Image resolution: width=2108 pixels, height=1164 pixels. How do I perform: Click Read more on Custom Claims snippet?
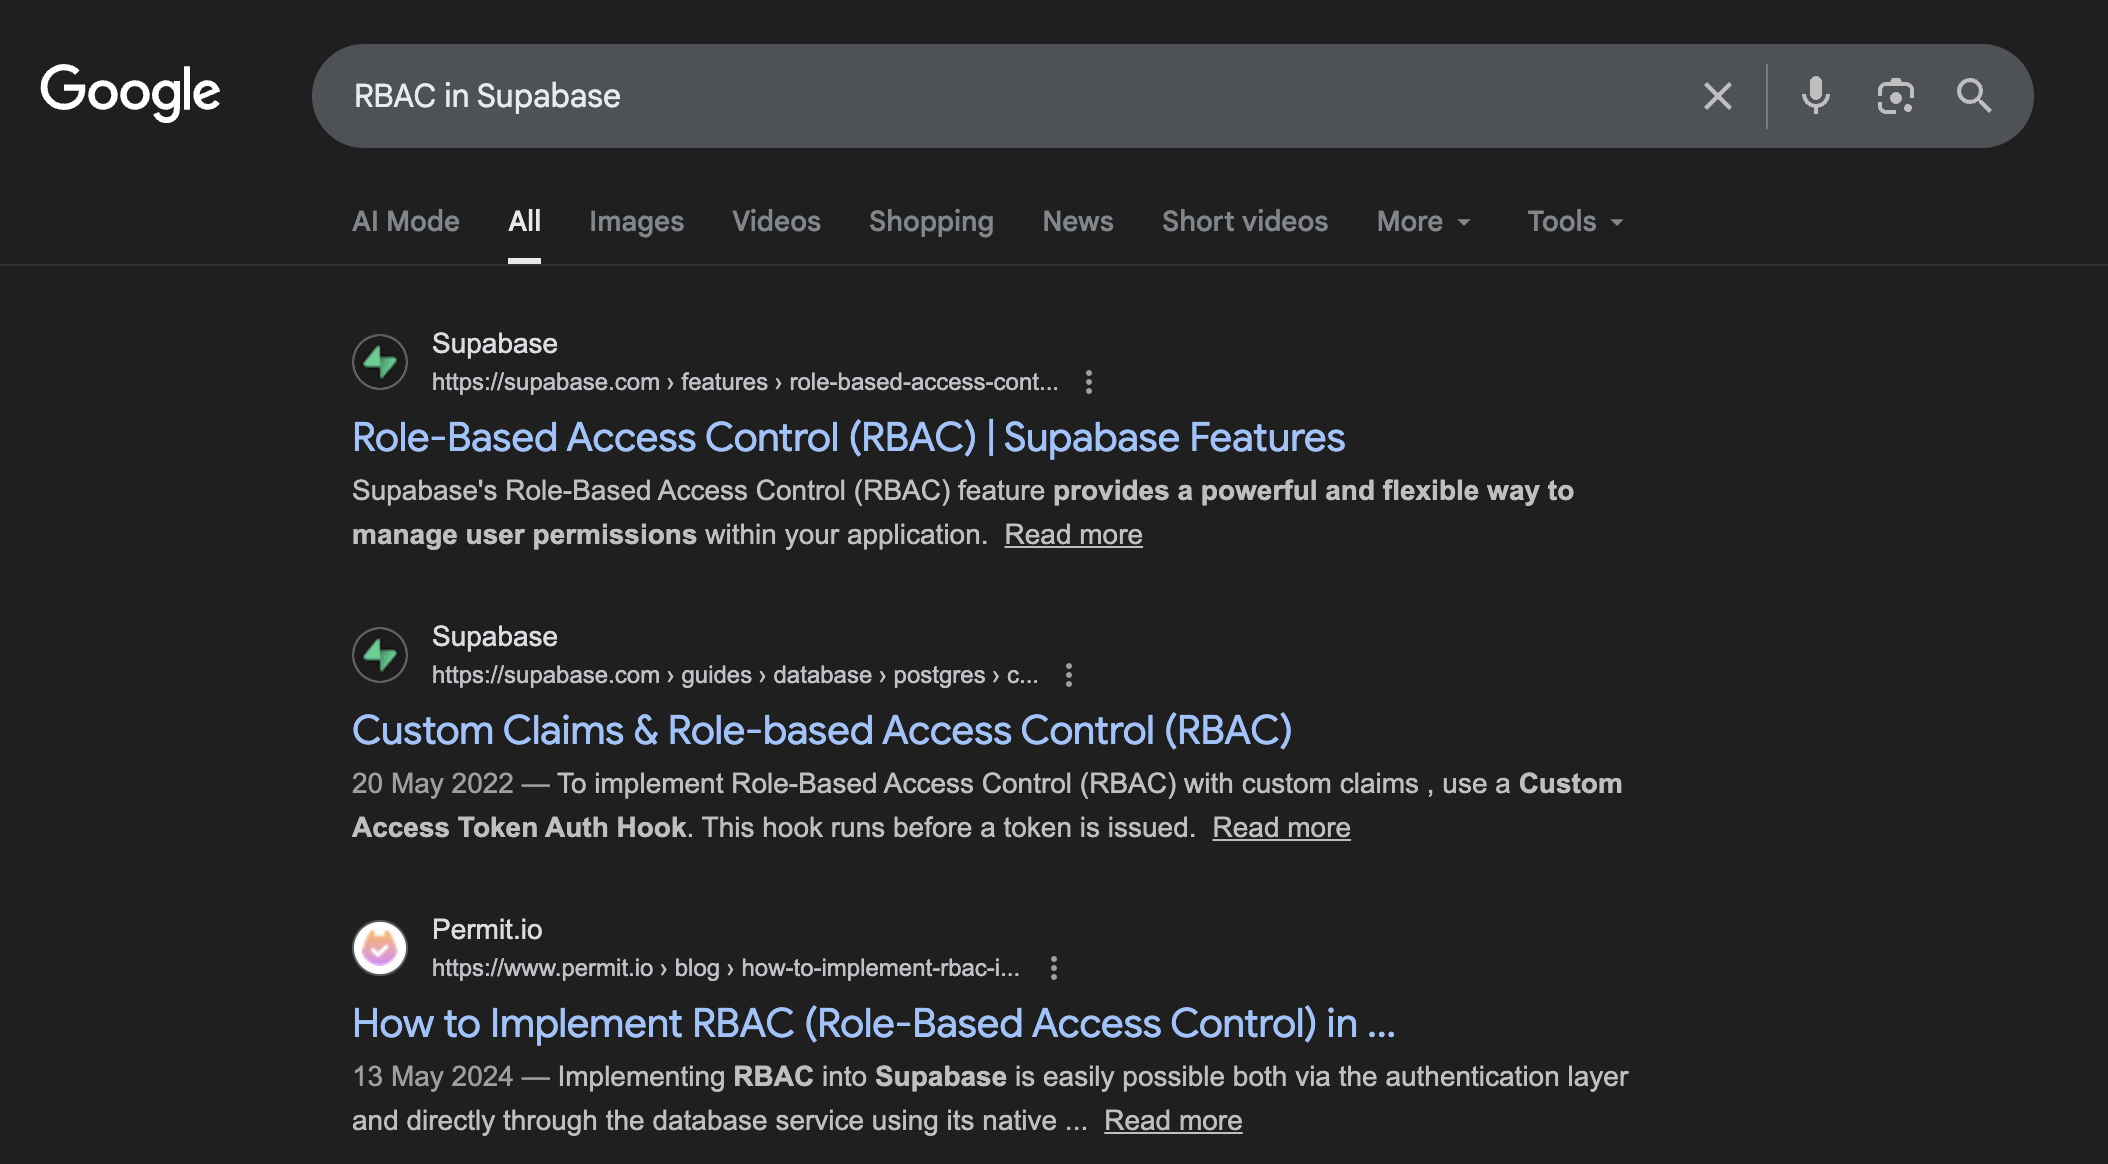click(x=1281, y=828)
